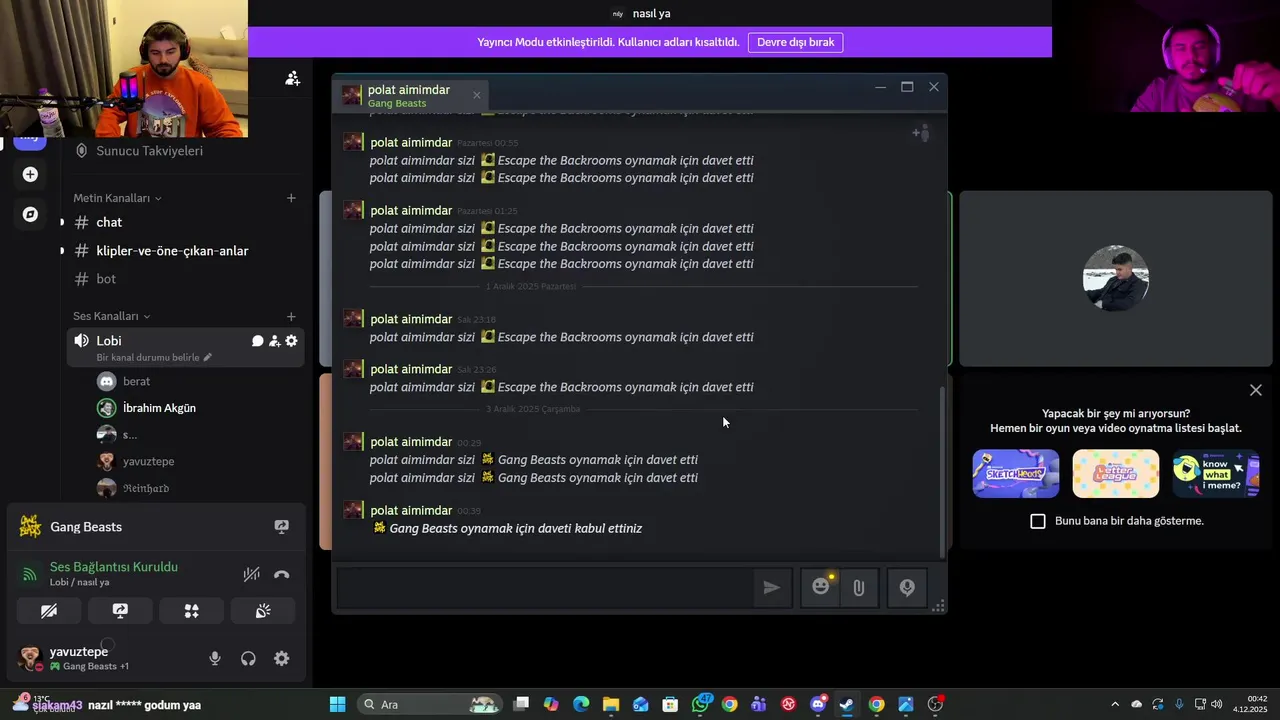Image resolution: width=1280 pixels, height=720 pixels.
Task: Open File Explorer from the taskbar
Action: coord(611,704)
